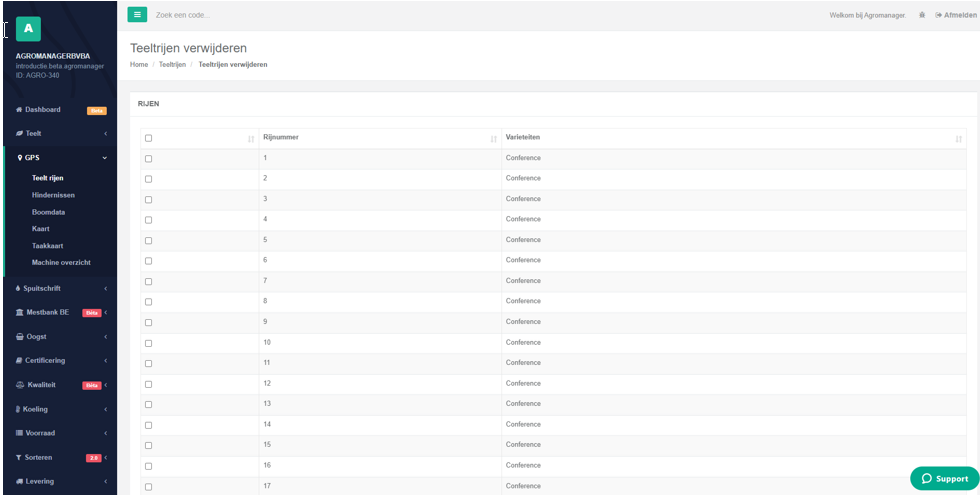
Task: Open the Support chat button
Action: 944,478
